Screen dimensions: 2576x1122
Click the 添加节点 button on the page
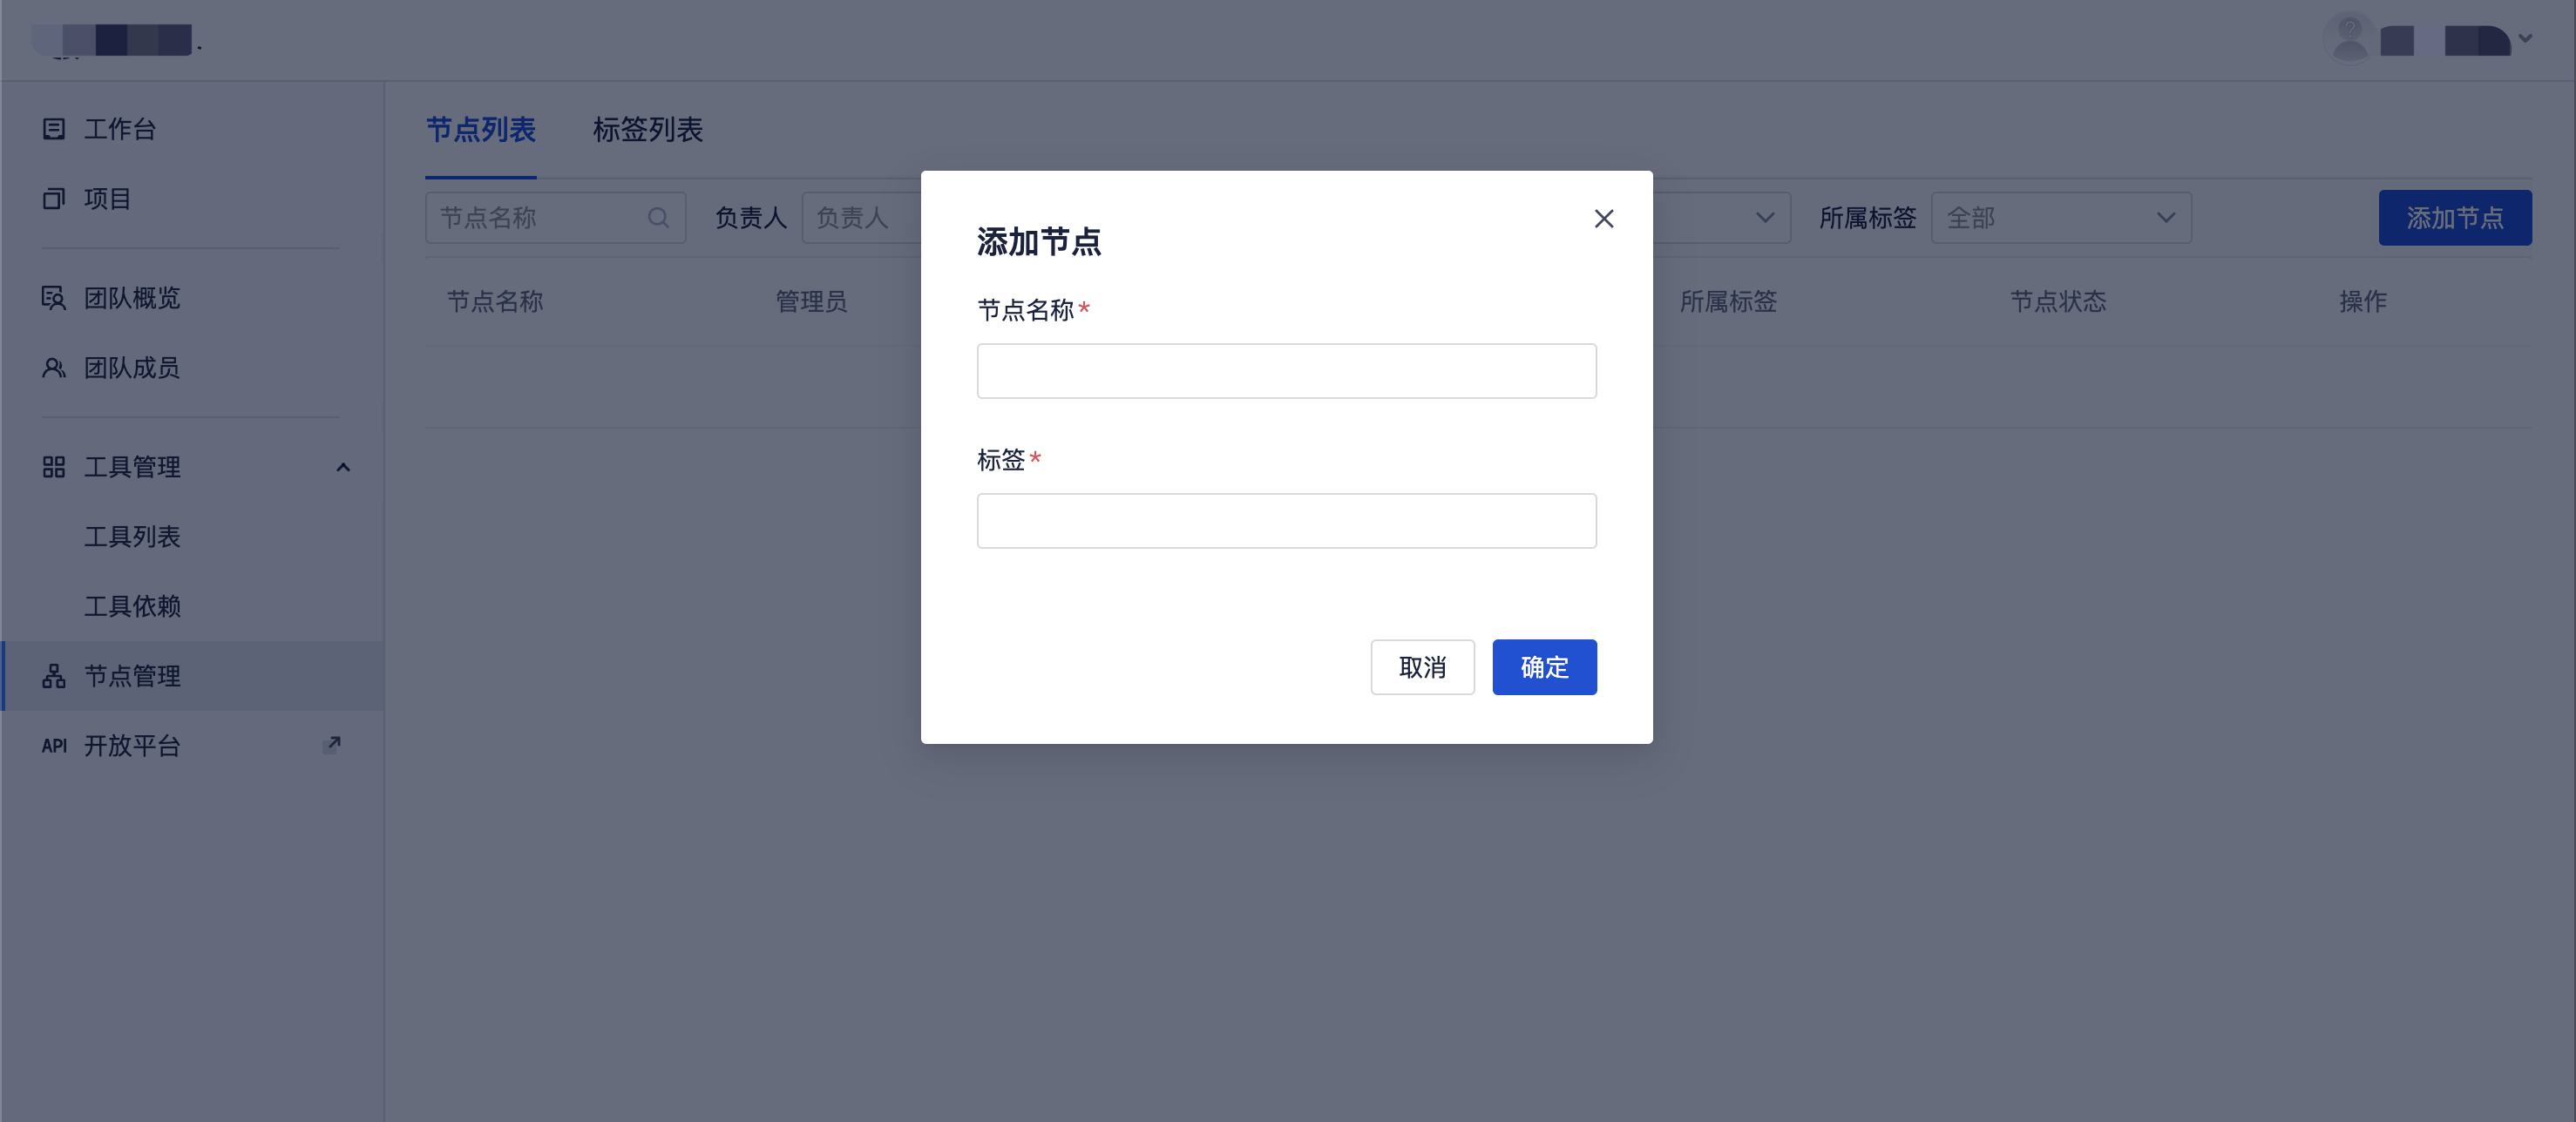(x=2455, y=218)
